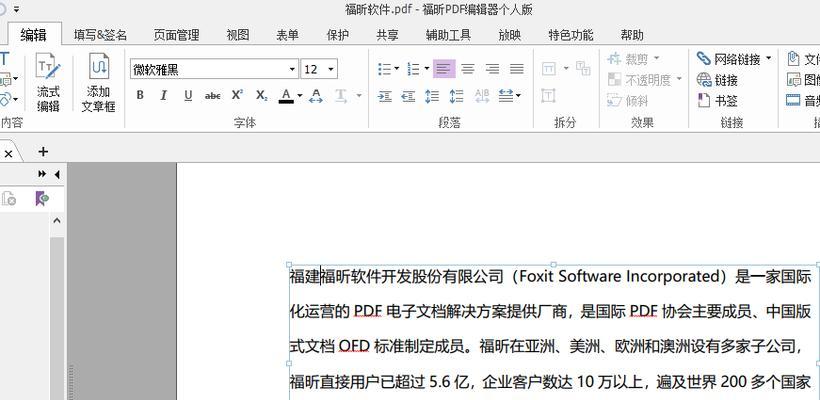This screenshot has width=820, height=400.
Task: Click the 书签 bookmark button
Action: pyautogui.click(x=717, y=100)
